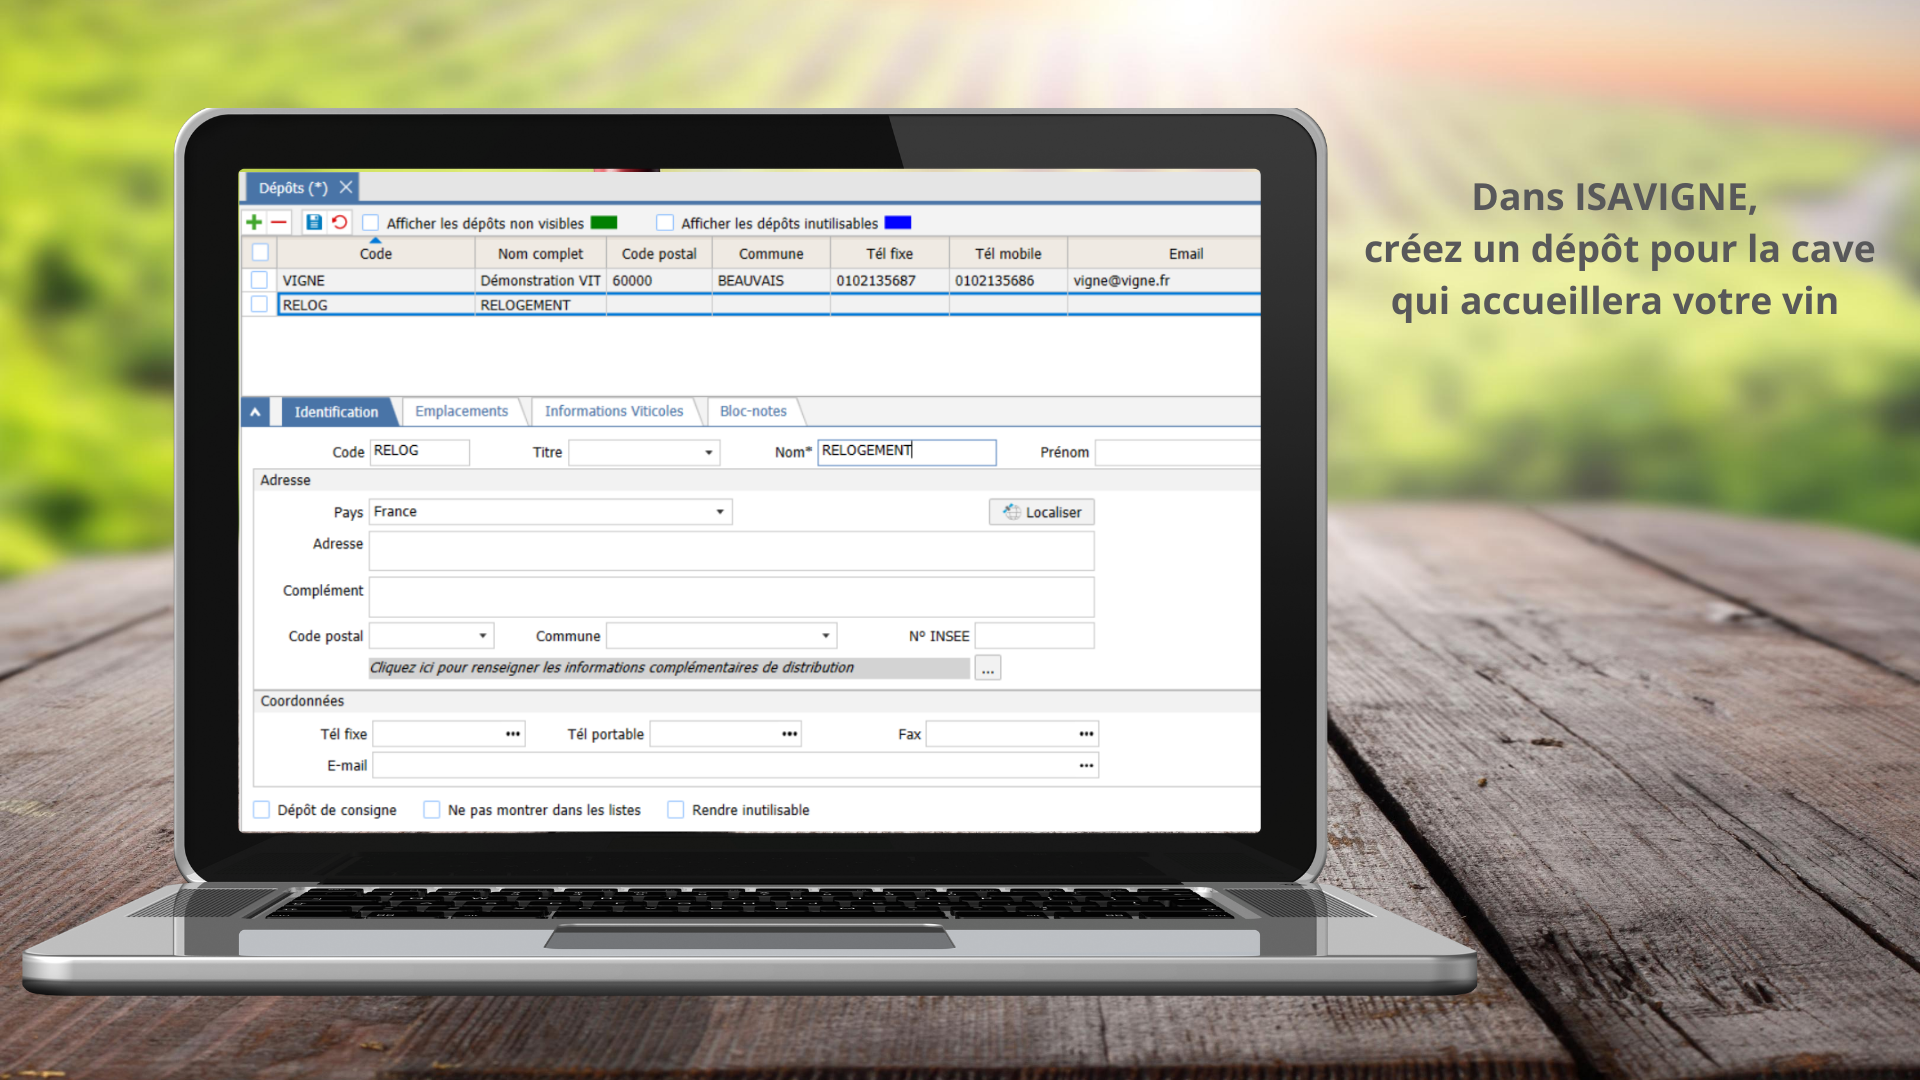The image size is (1920, 1080).
Task: Toggle Afficher les dépôts non visibles checkbox
Action: coord(371,223)
